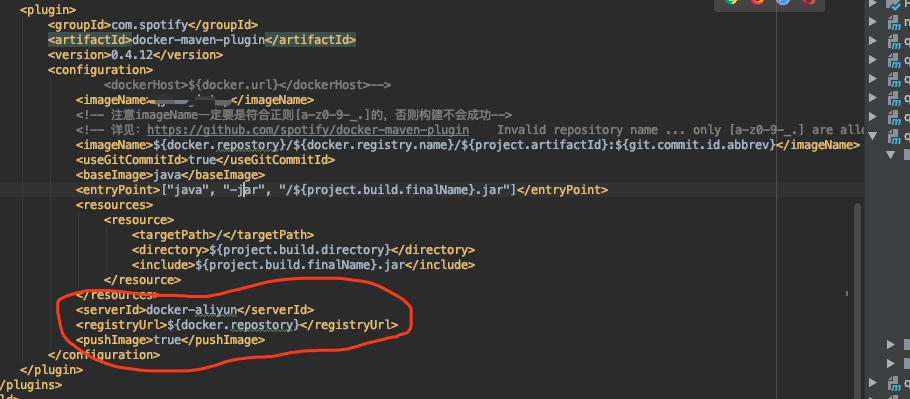Collapse the nested expanded node under the open module
The width and height of the screenshot is (910, 399).
click(890, 155)
